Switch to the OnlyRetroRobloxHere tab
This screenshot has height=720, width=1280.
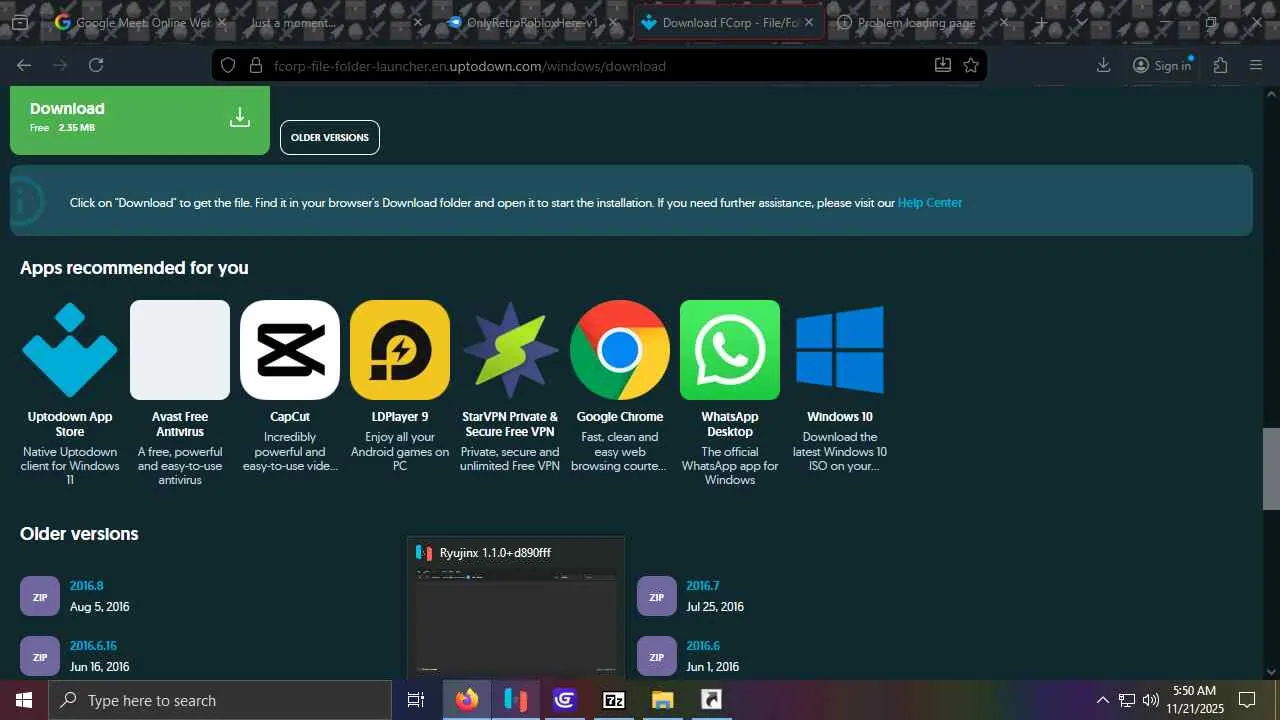click(x=531, y=22)
